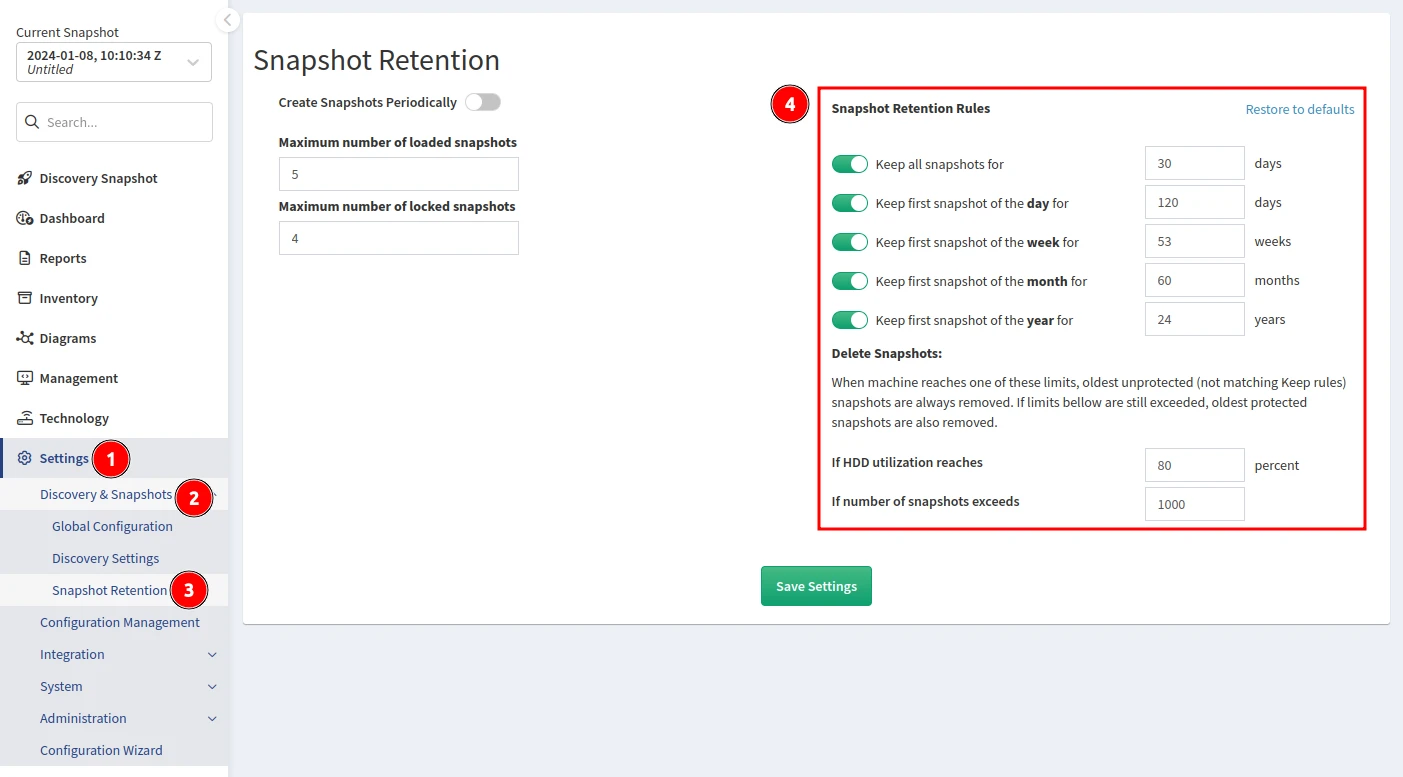1403x777 pixels.
Task: Click the Inventory box icon
Action: pyautogui.click(x=25, y=298)
